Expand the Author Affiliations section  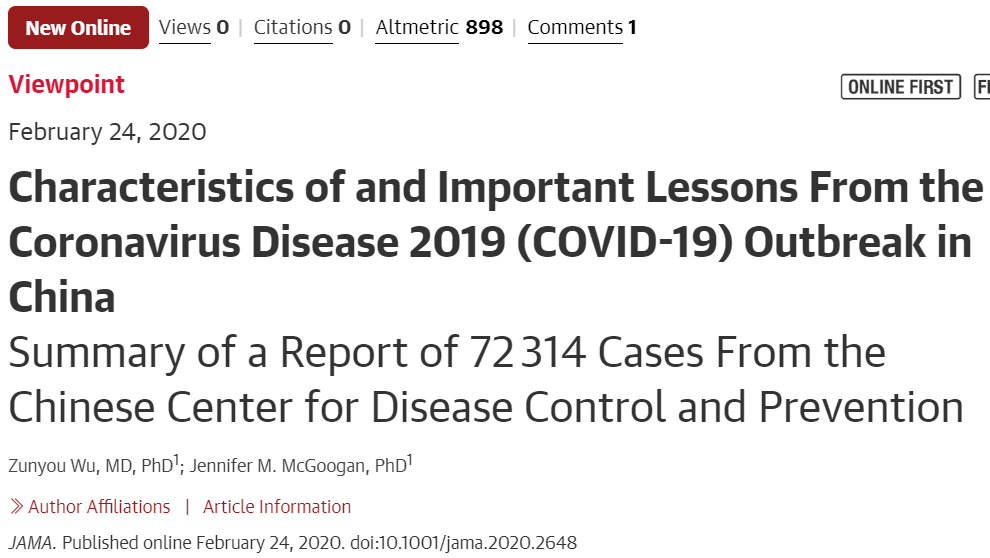pos(99,506)
